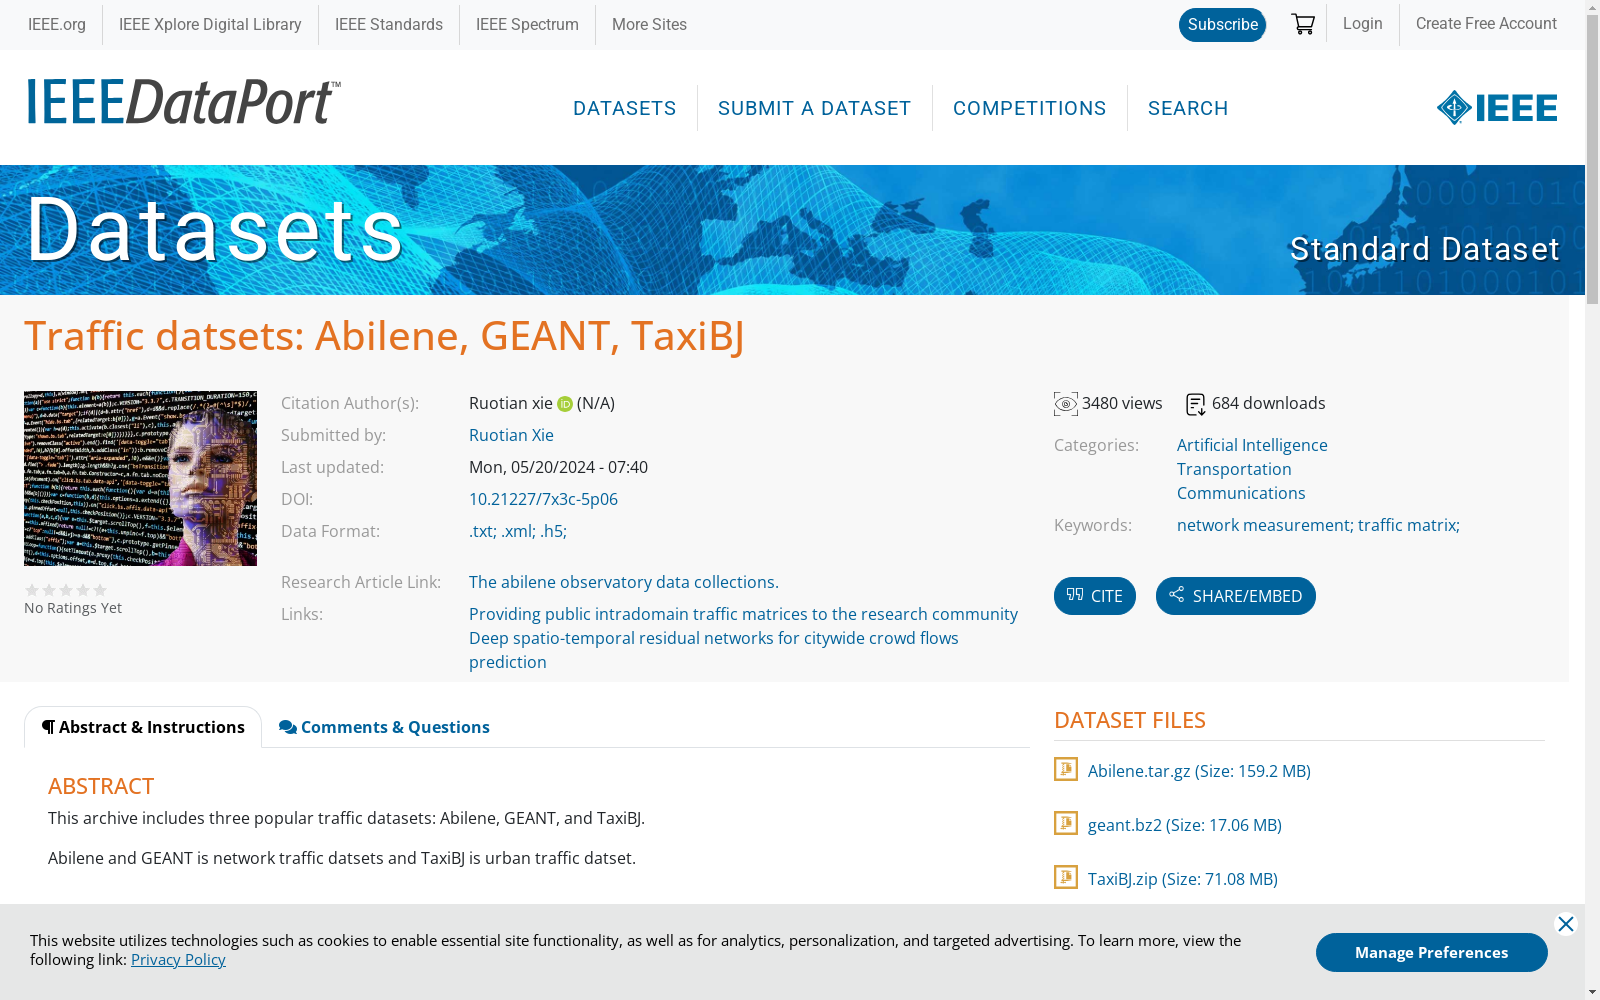Image resolution: width=1600 pixels, height=1000 pixels.
Task: Click Manage Preferences button
Action: (x=1431, y=952)
